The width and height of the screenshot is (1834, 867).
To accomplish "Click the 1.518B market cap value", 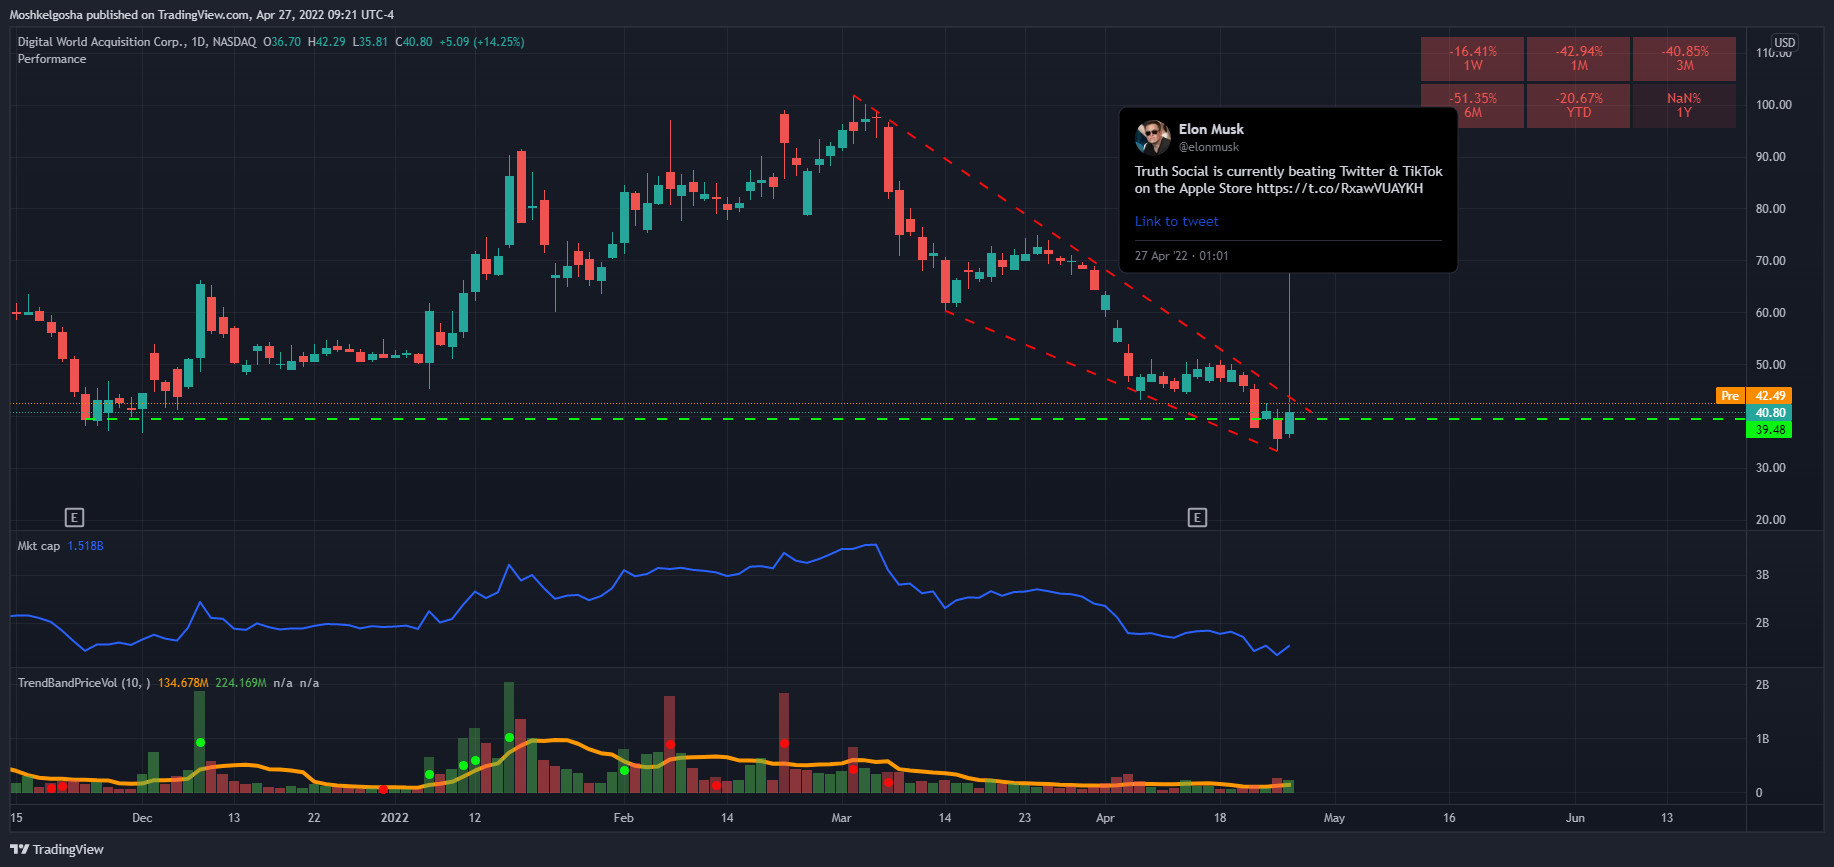I will tap(85, 546).
